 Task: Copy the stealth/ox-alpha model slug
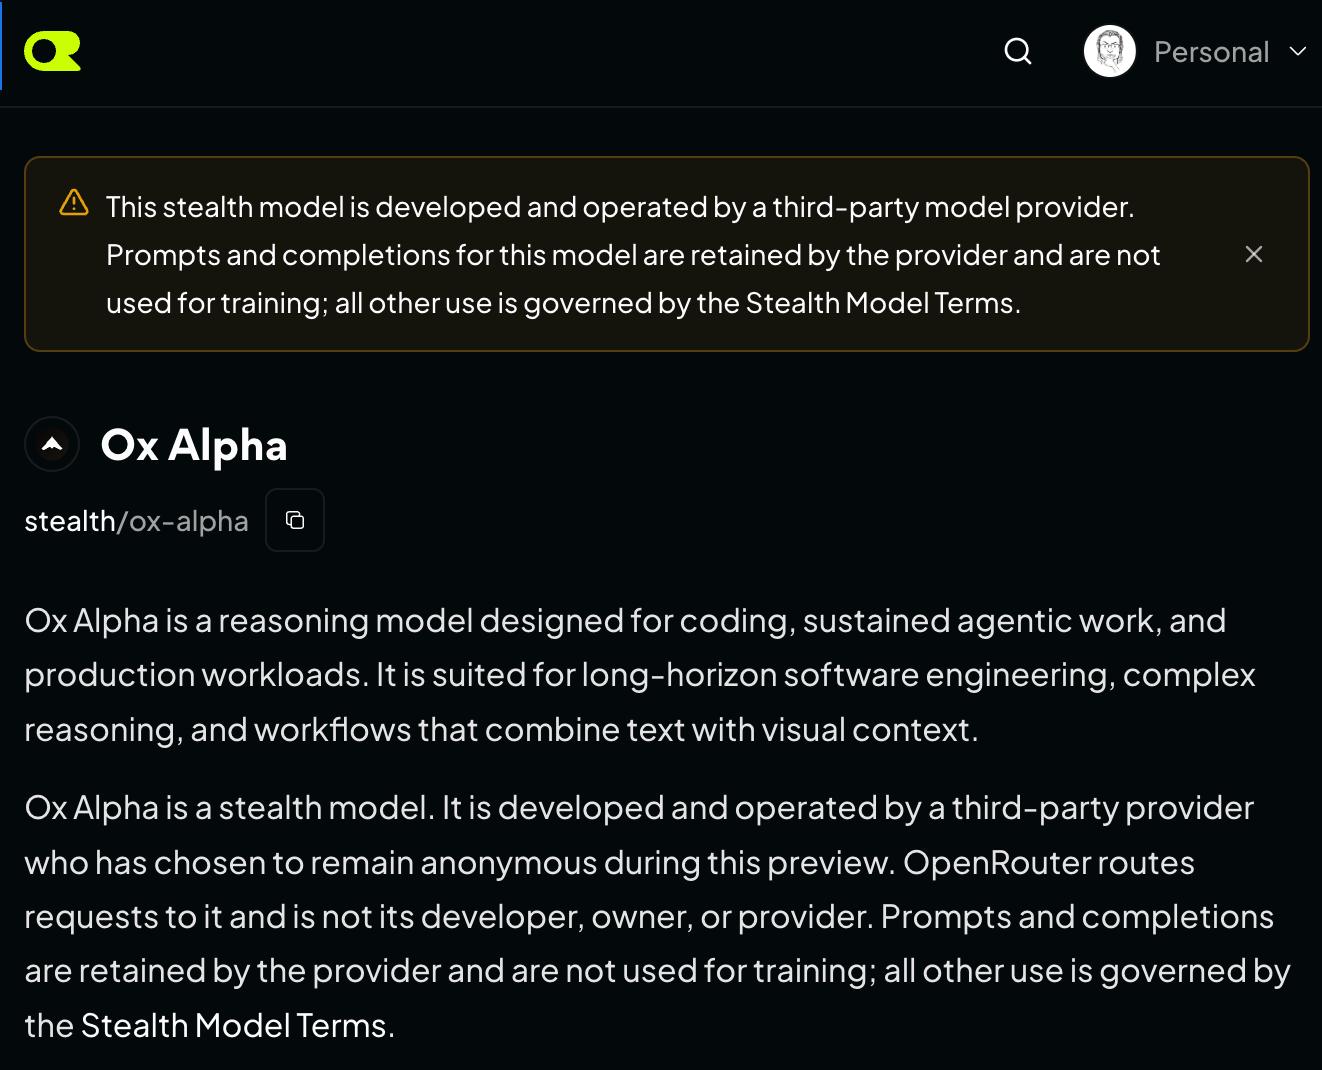point(295,520)
